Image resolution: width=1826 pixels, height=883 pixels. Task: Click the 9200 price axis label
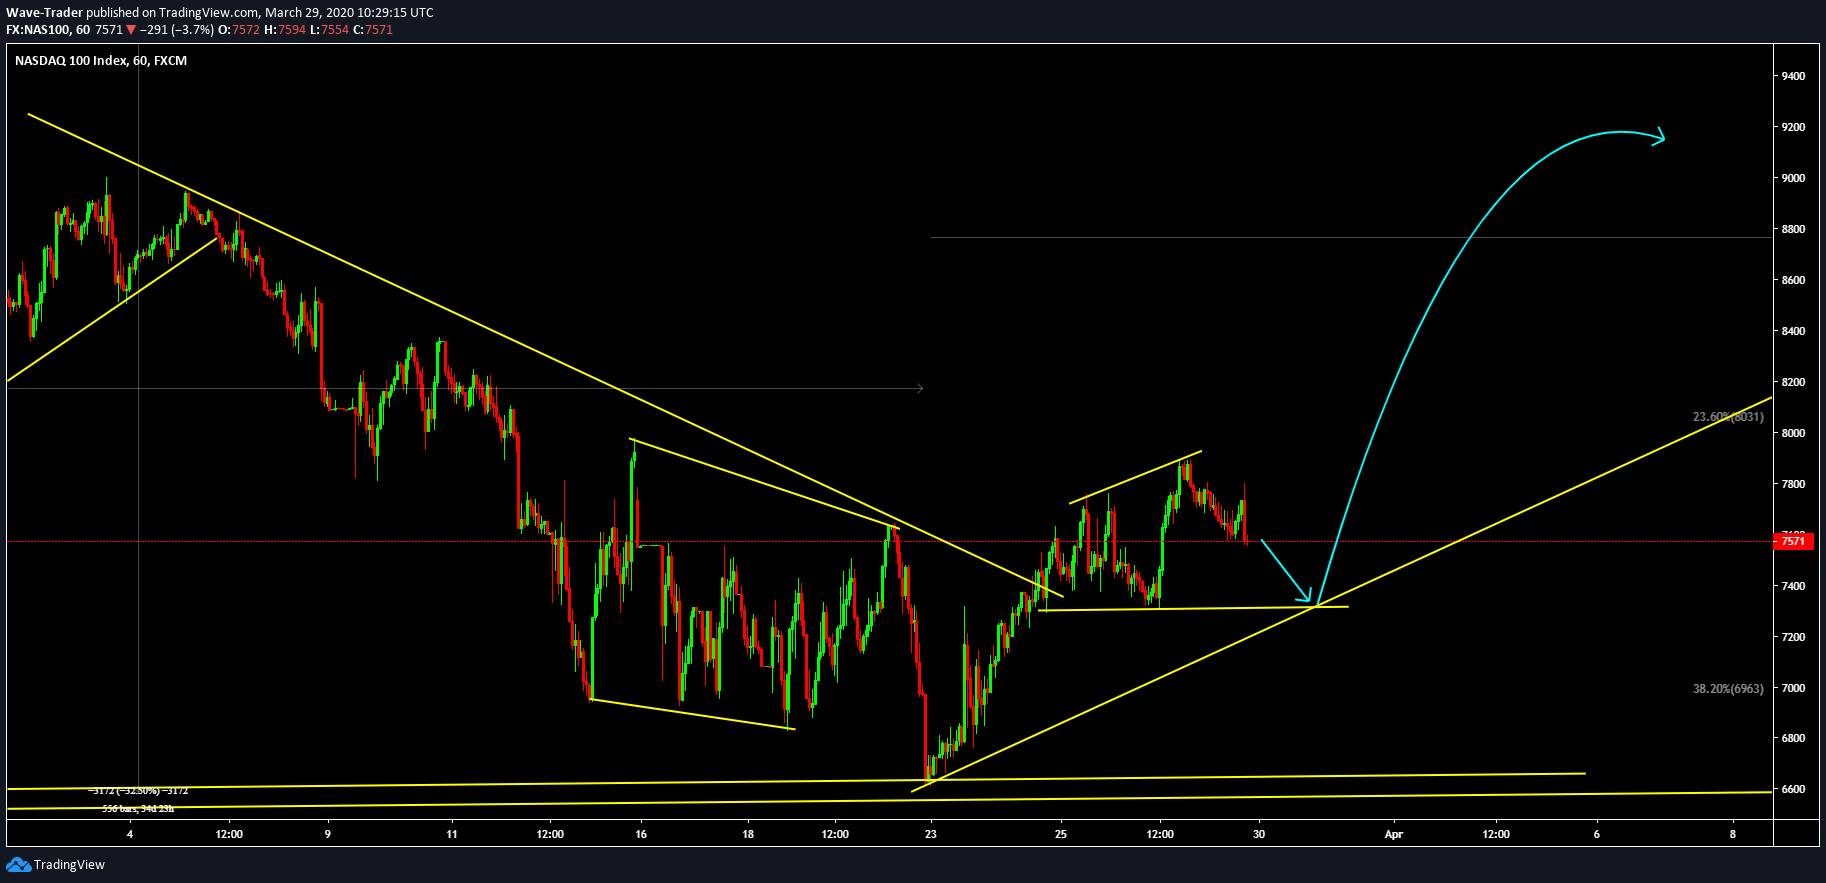pos(1793,128)
